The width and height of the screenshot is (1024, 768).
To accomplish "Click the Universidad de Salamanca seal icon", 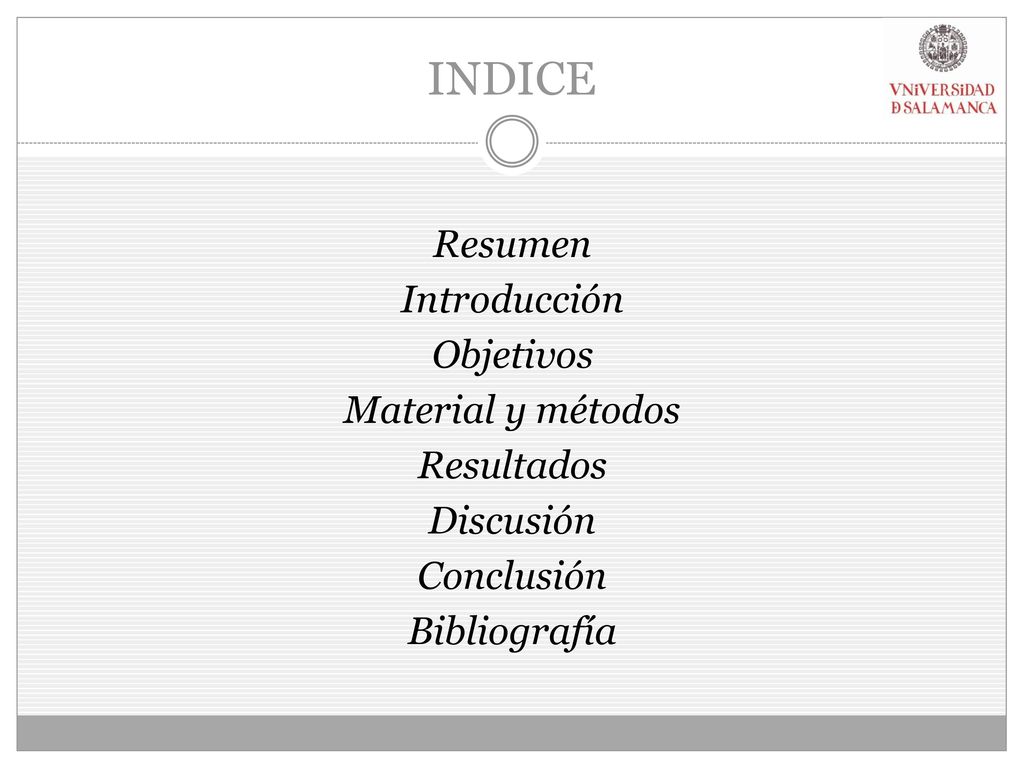I will 944,48.
